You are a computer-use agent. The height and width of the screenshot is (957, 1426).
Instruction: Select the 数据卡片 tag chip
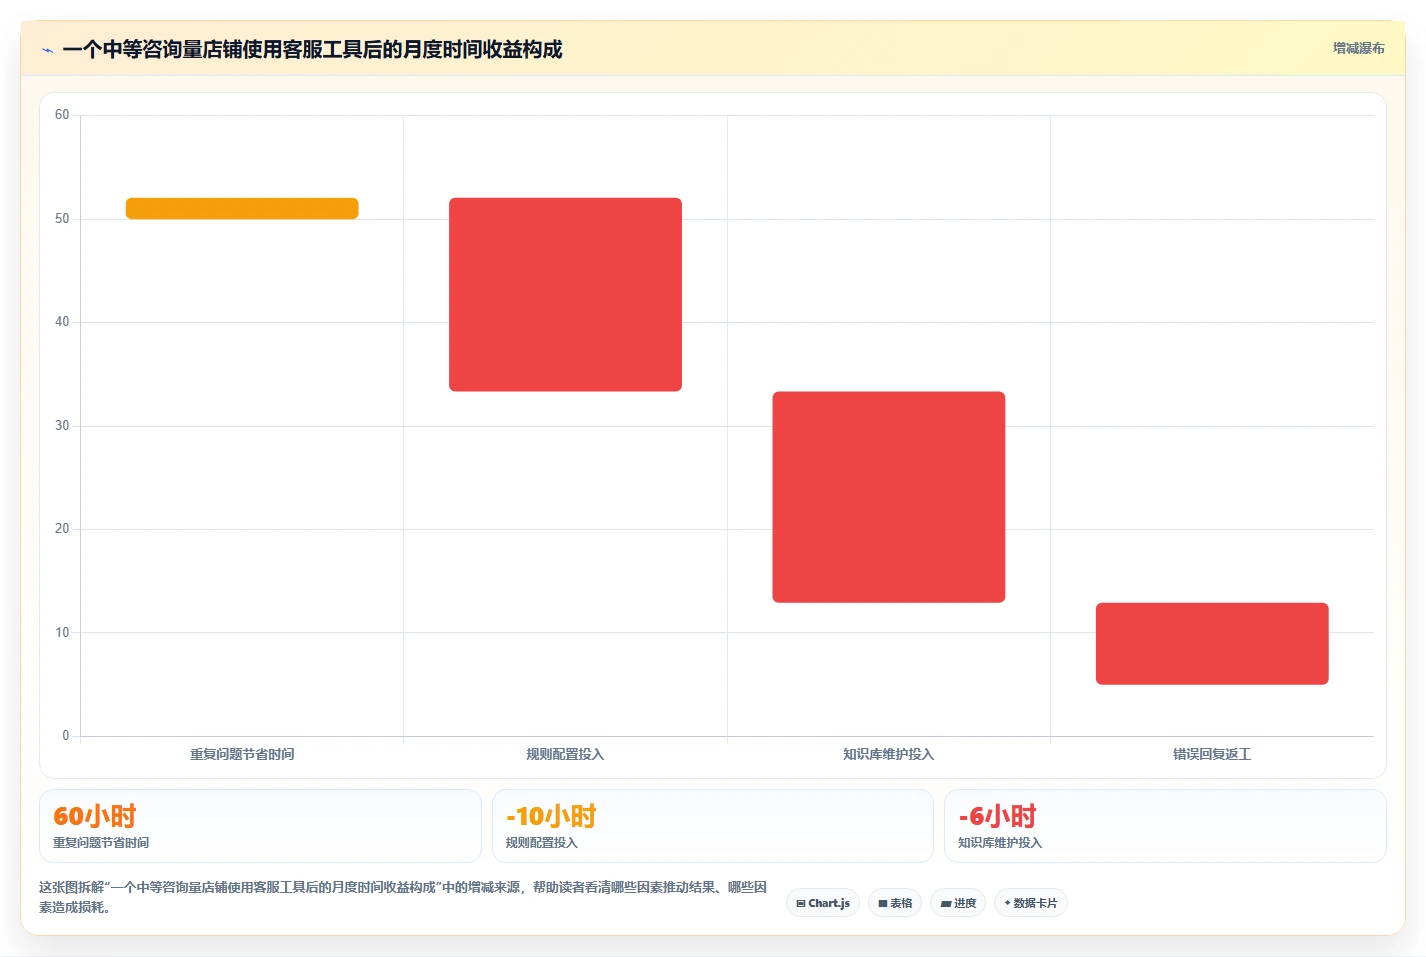(1031, 903)
